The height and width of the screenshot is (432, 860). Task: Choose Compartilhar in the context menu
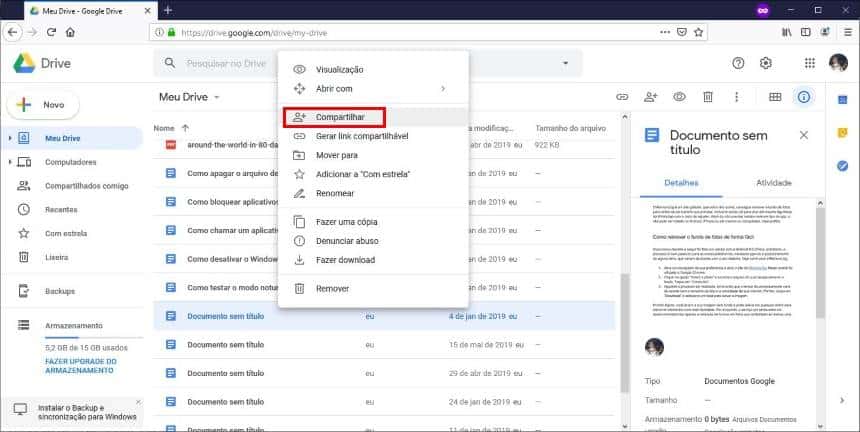373,117
